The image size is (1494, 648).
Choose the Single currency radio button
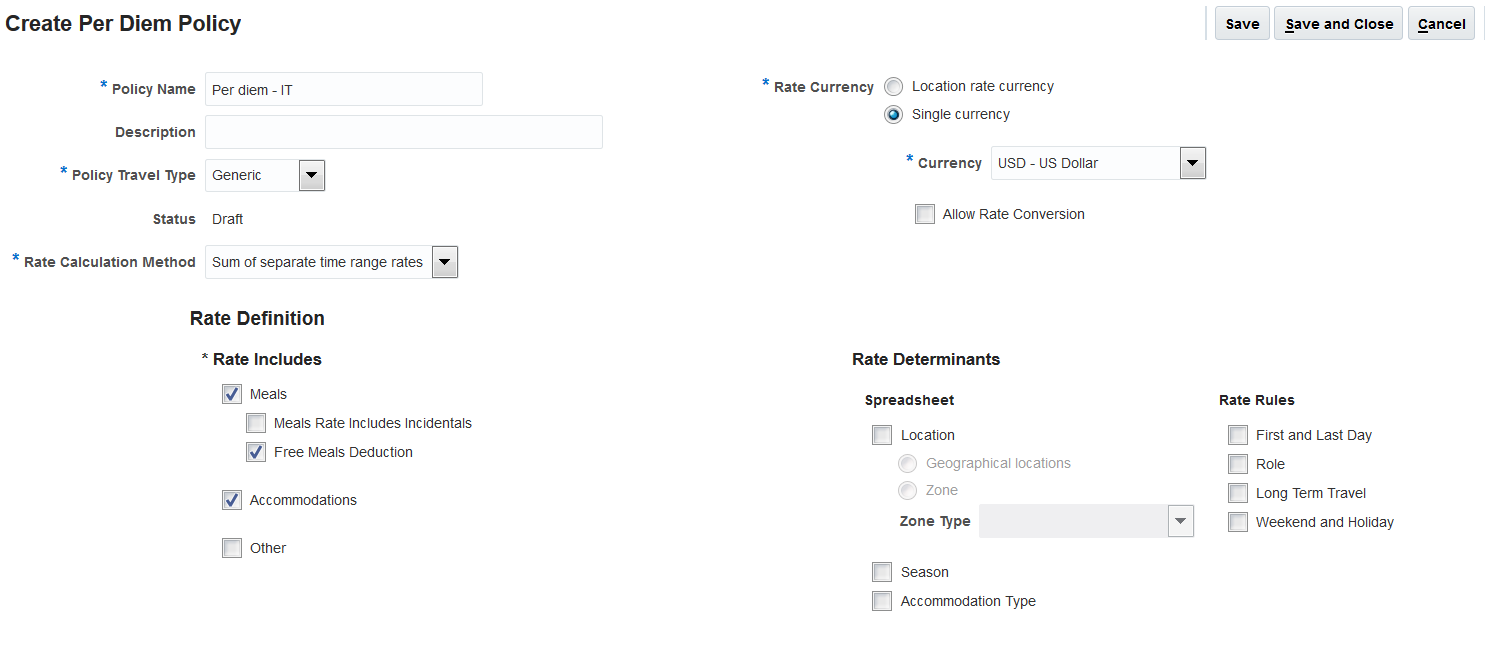[894, 115]
